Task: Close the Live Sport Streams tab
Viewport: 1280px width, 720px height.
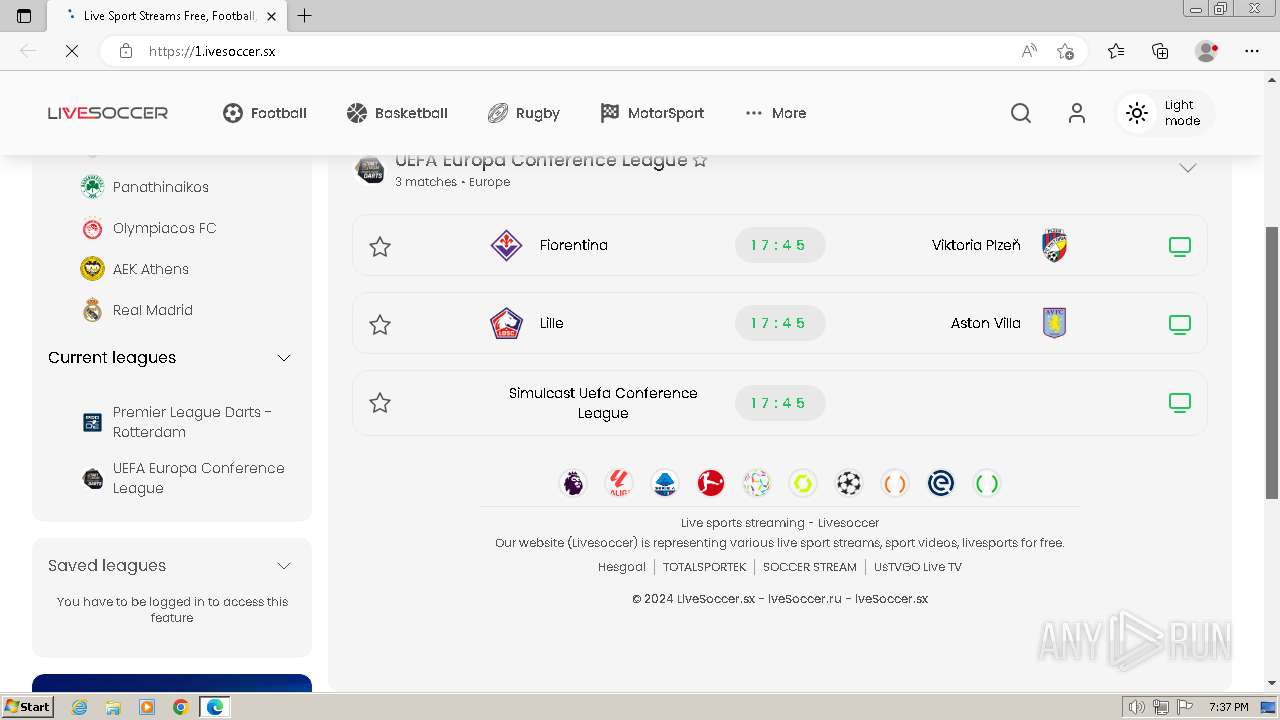Action: [x=272, y=16]
